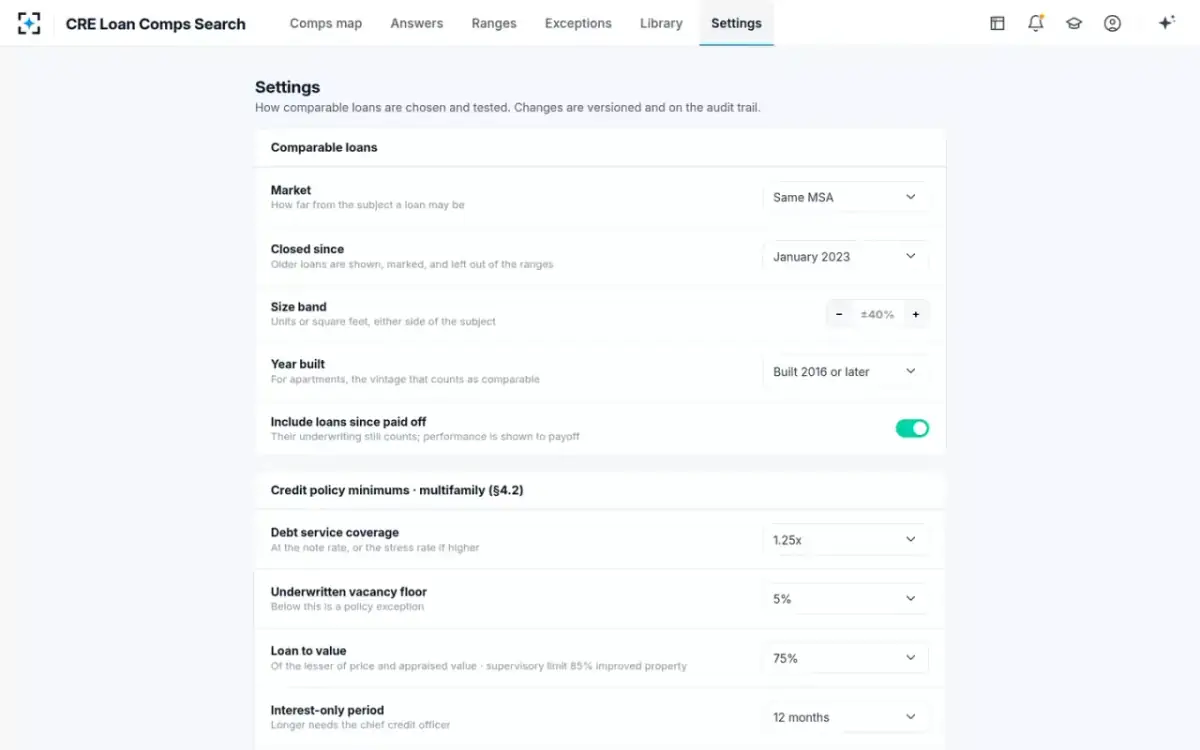
Task: Decrease the Size band percentage
Action: (x=839, y=314)
